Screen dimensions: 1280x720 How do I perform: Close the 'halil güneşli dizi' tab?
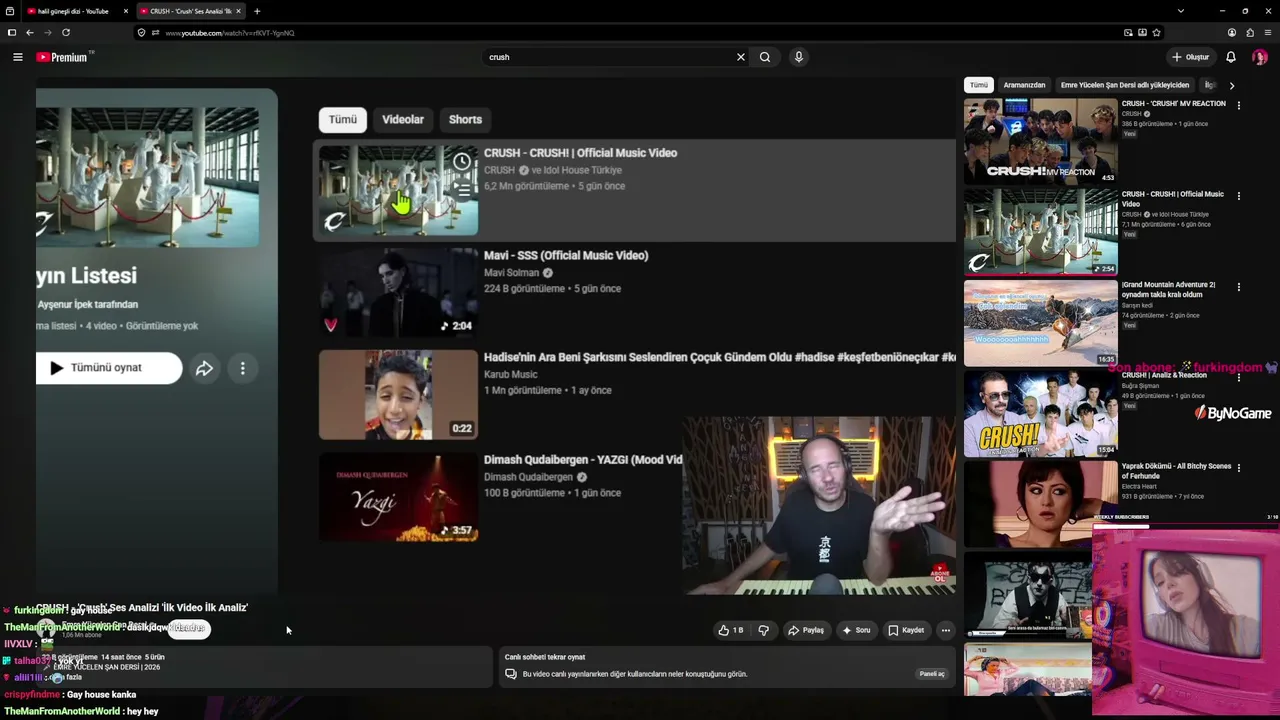126,11
